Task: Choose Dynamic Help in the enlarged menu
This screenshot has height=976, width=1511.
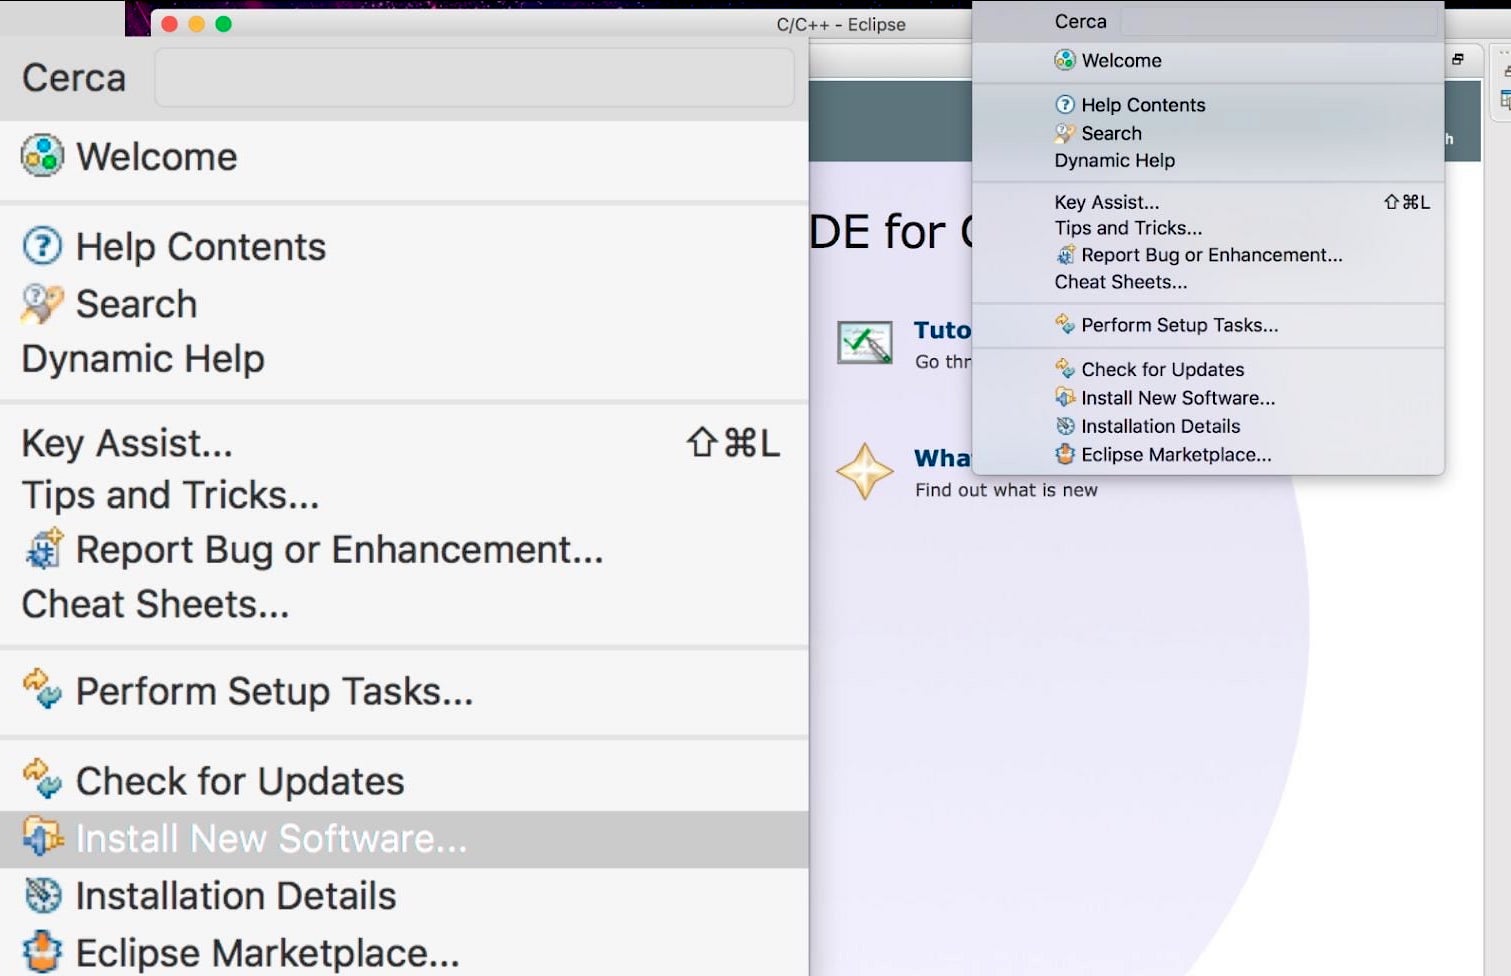Action: click(143, 358)
